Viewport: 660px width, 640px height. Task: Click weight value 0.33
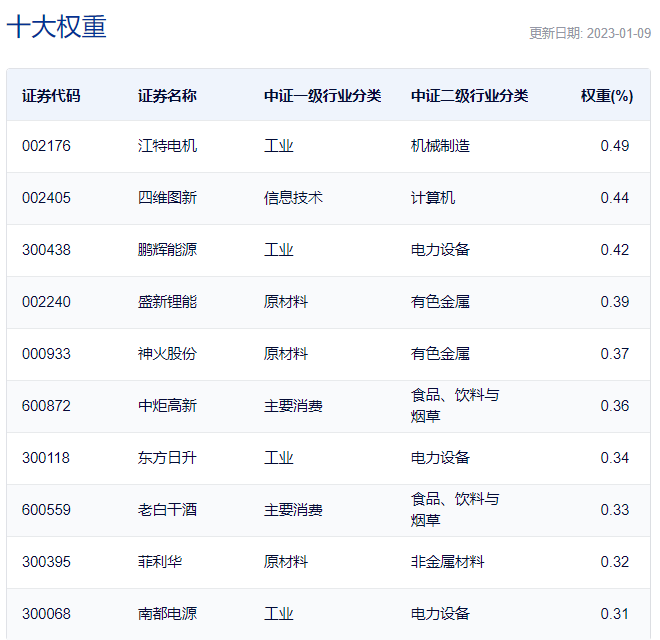(x=615, y=510)
